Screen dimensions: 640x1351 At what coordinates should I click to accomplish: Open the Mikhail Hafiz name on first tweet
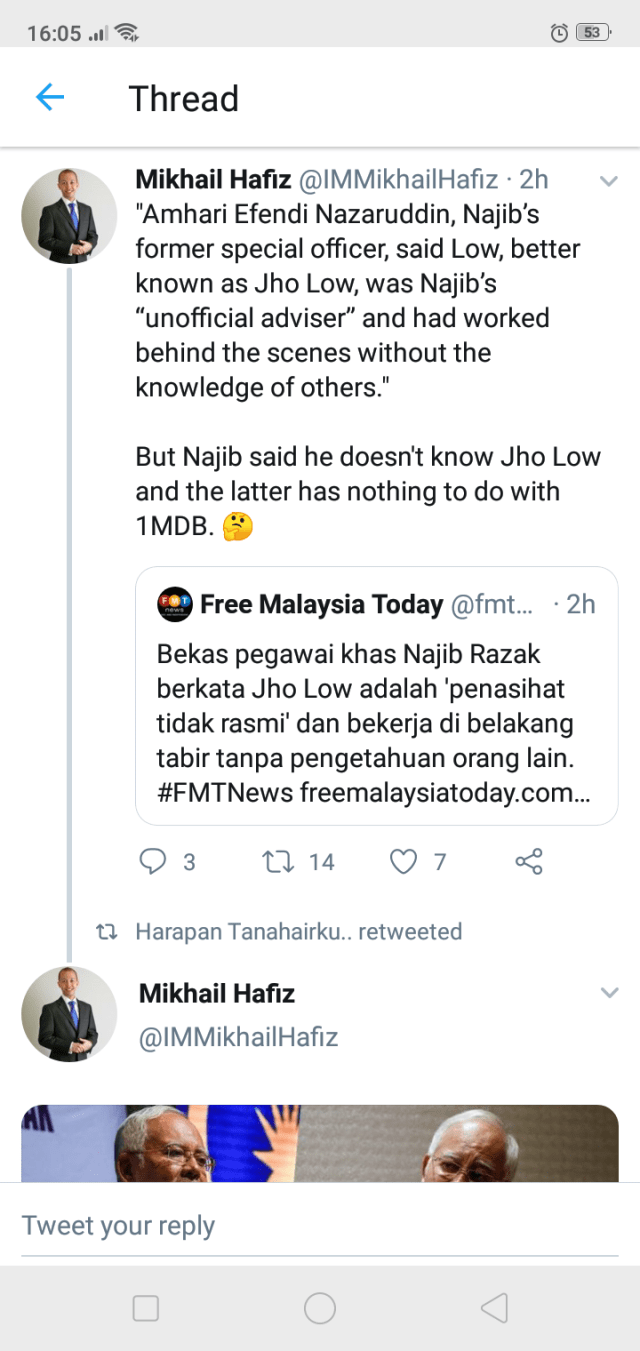pyautogui.click(x=213, y=179)
